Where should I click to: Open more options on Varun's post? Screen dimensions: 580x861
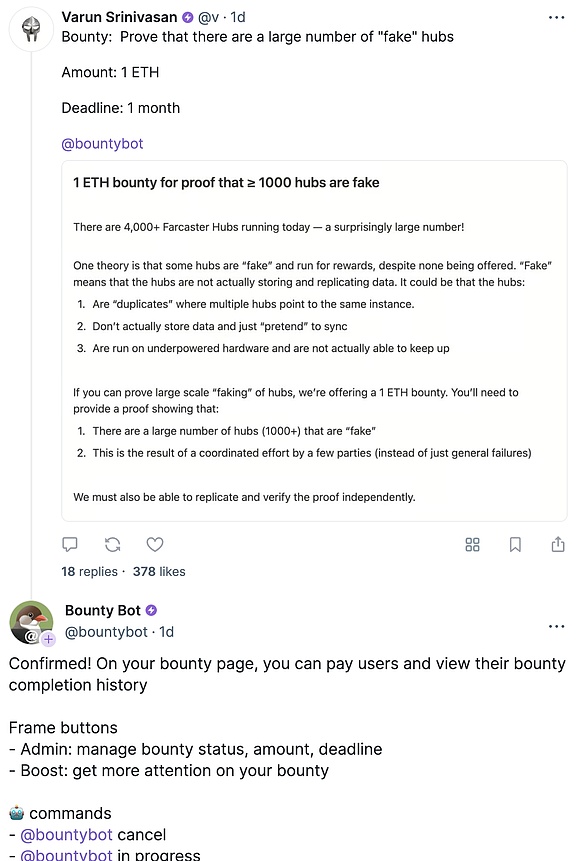[x=556, y=18]
